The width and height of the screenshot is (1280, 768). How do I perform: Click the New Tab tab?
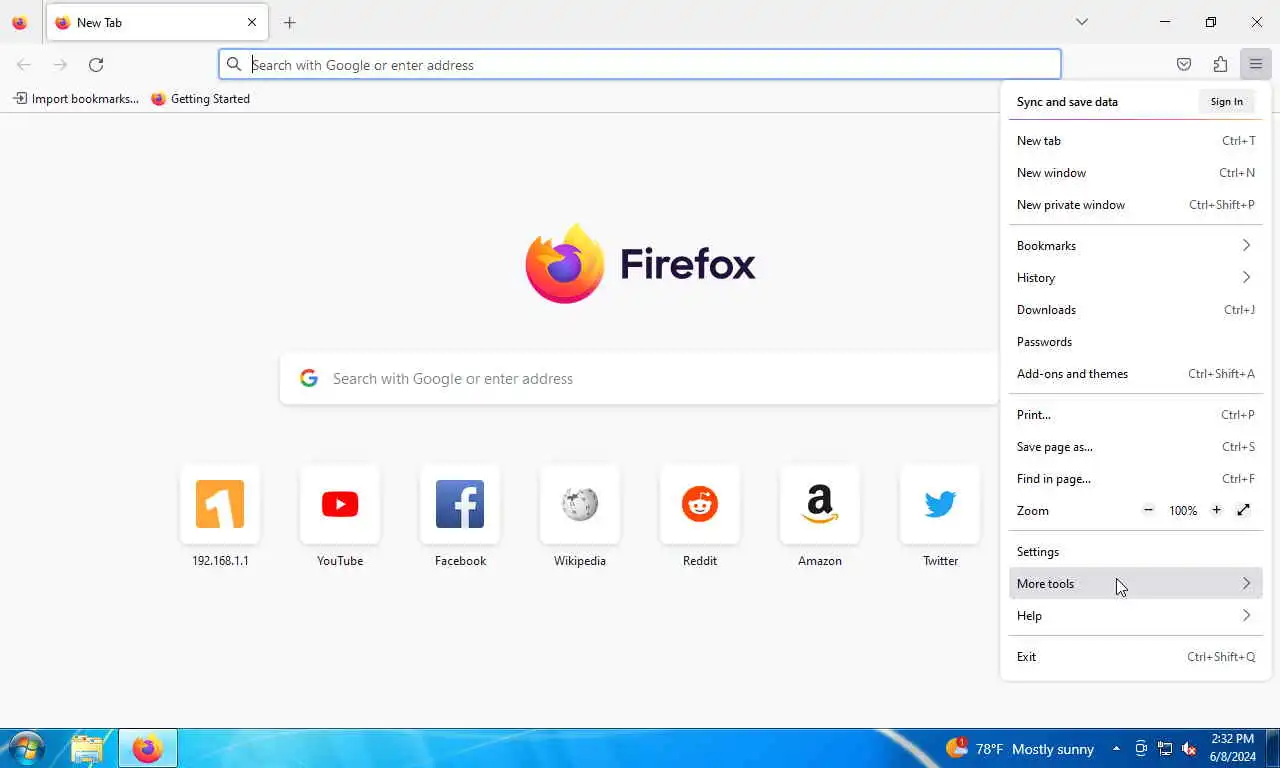pos(157,22)
